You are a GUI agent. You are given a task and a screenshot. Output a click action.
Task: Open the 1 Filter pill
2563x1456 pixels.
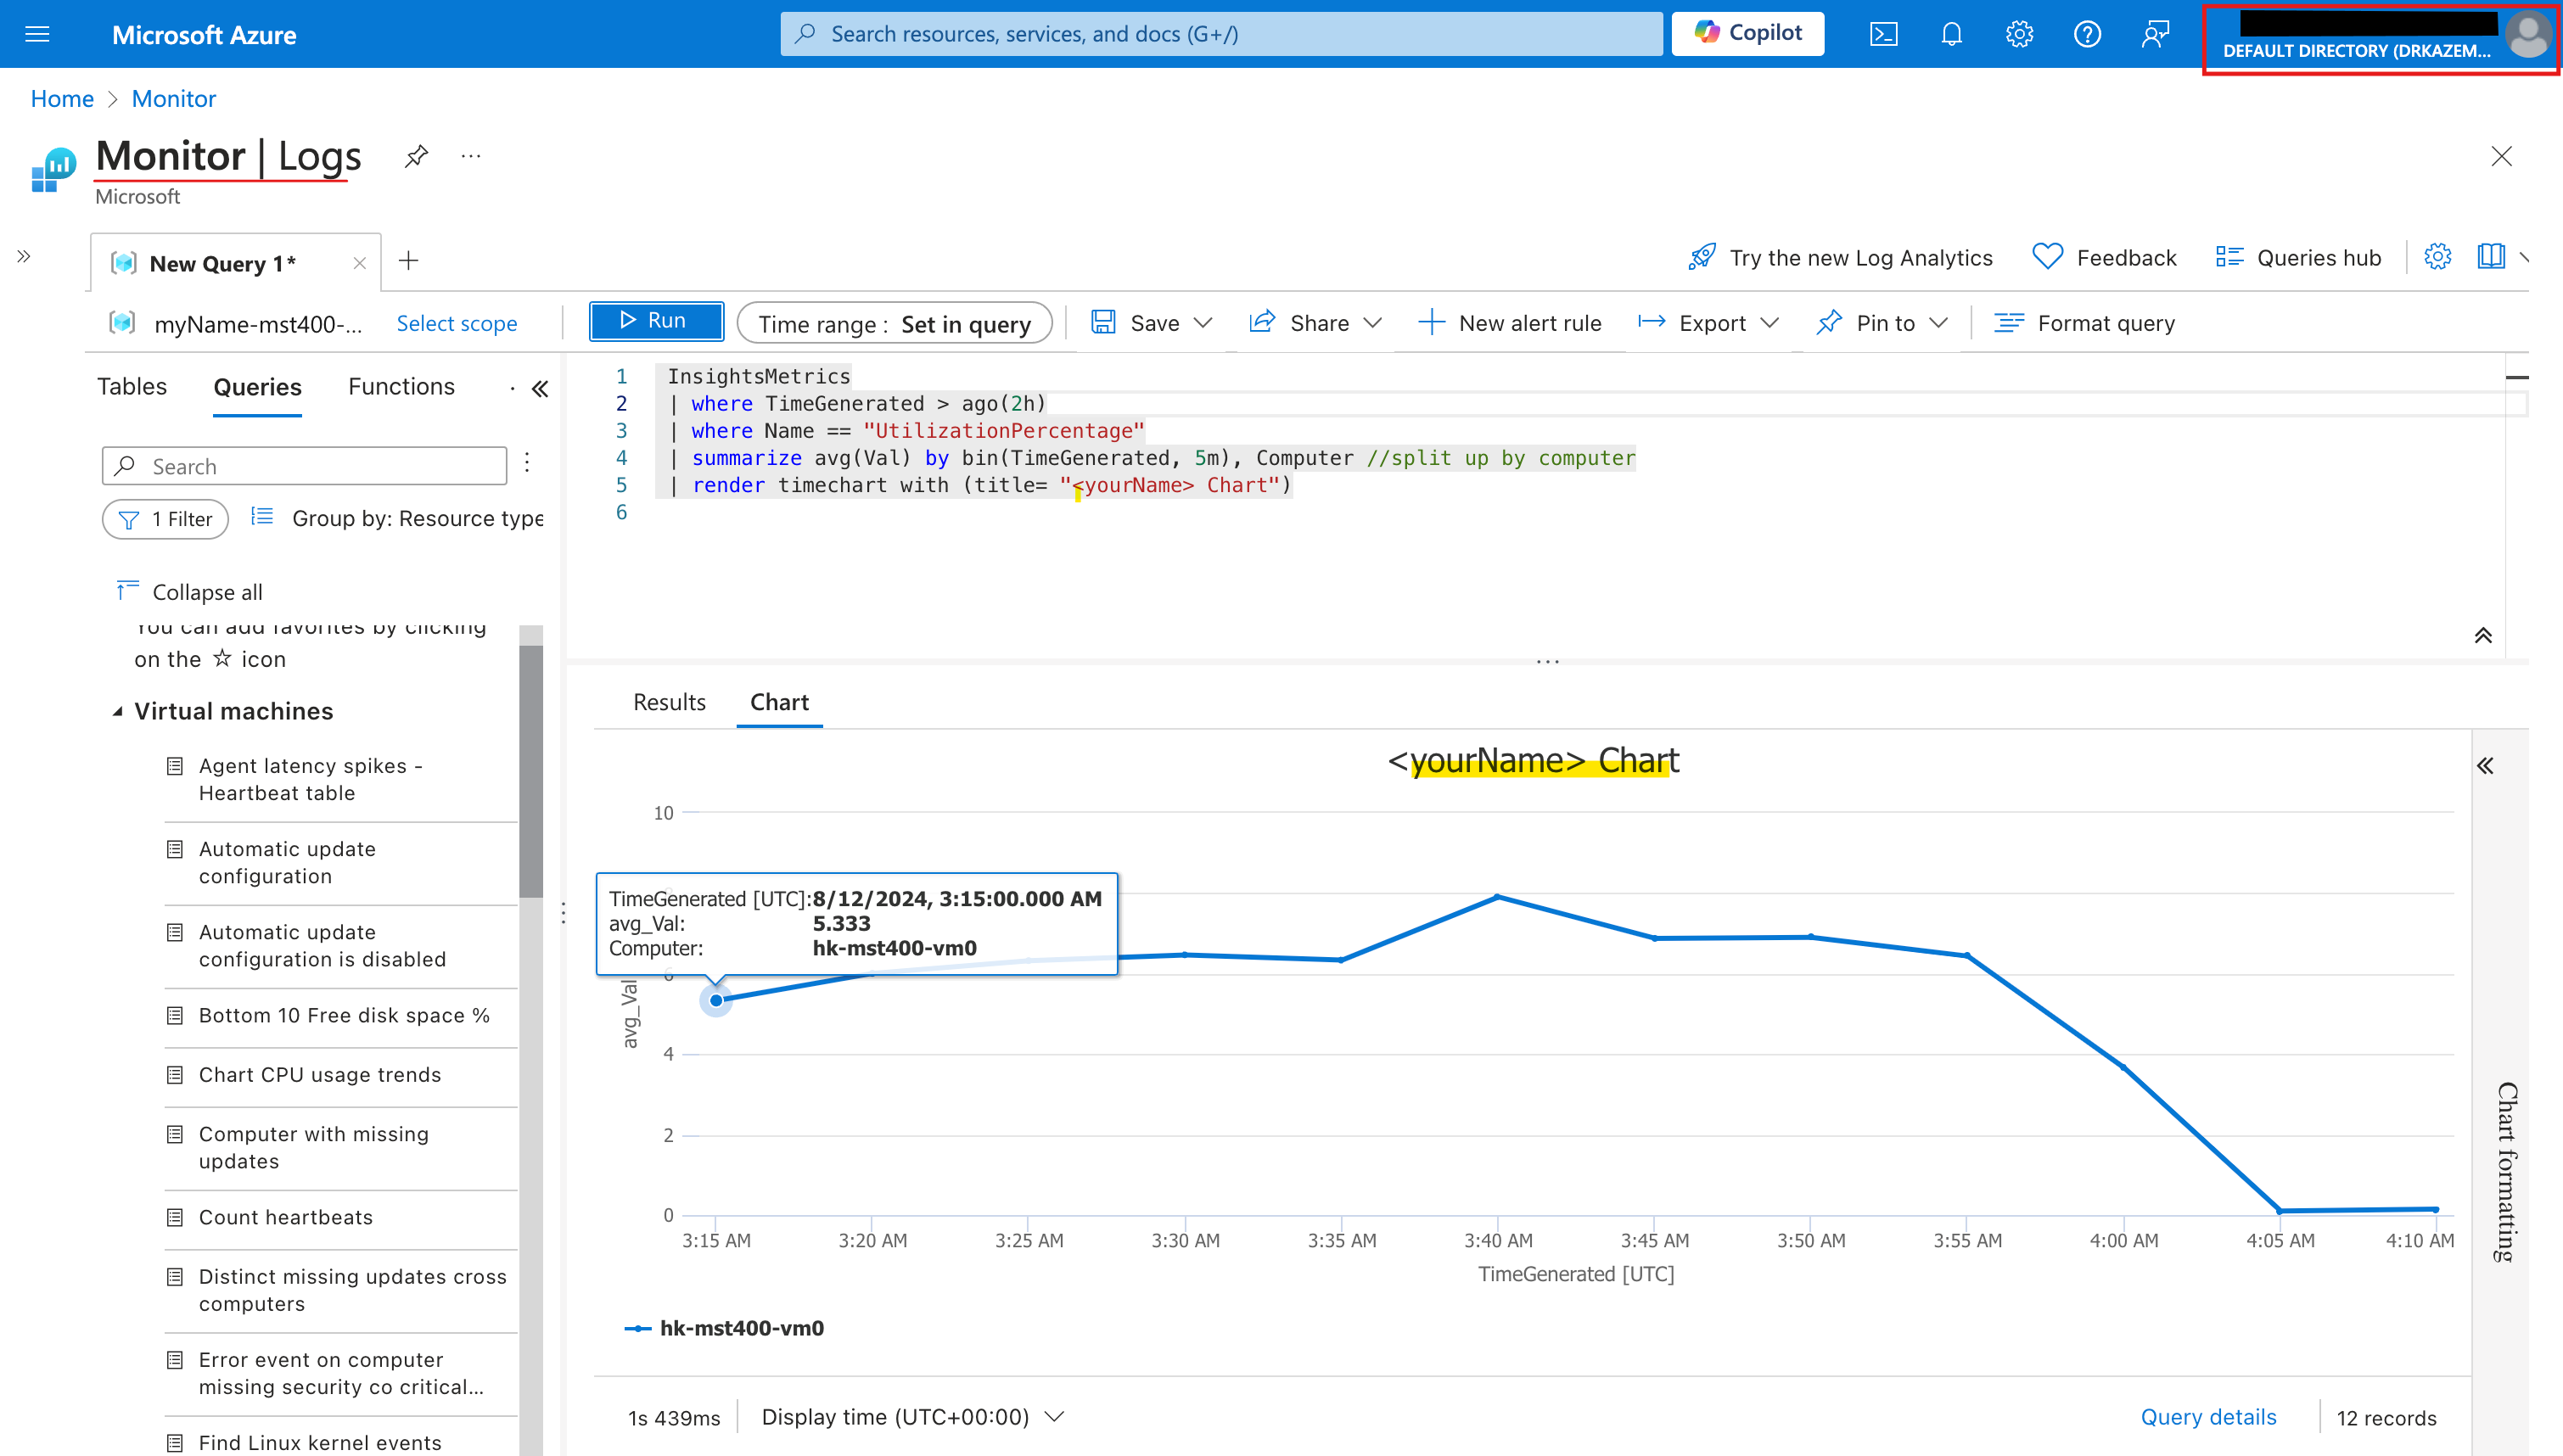[165, 519]
